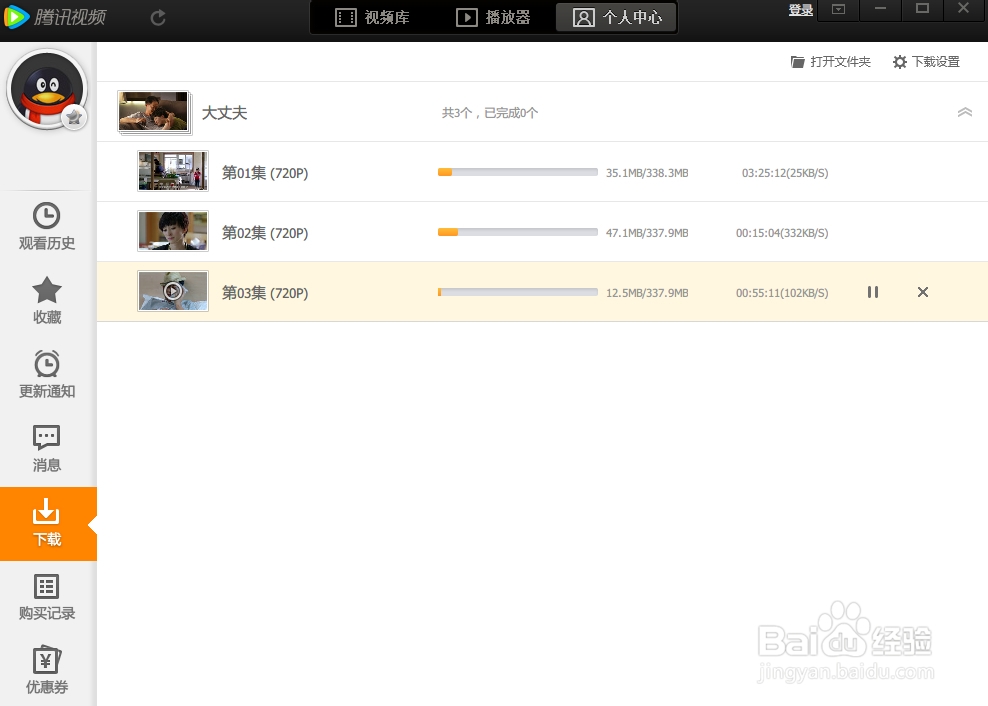
Task: Click the 35.1MB/338.3MB size text
Action: [647, 173]
